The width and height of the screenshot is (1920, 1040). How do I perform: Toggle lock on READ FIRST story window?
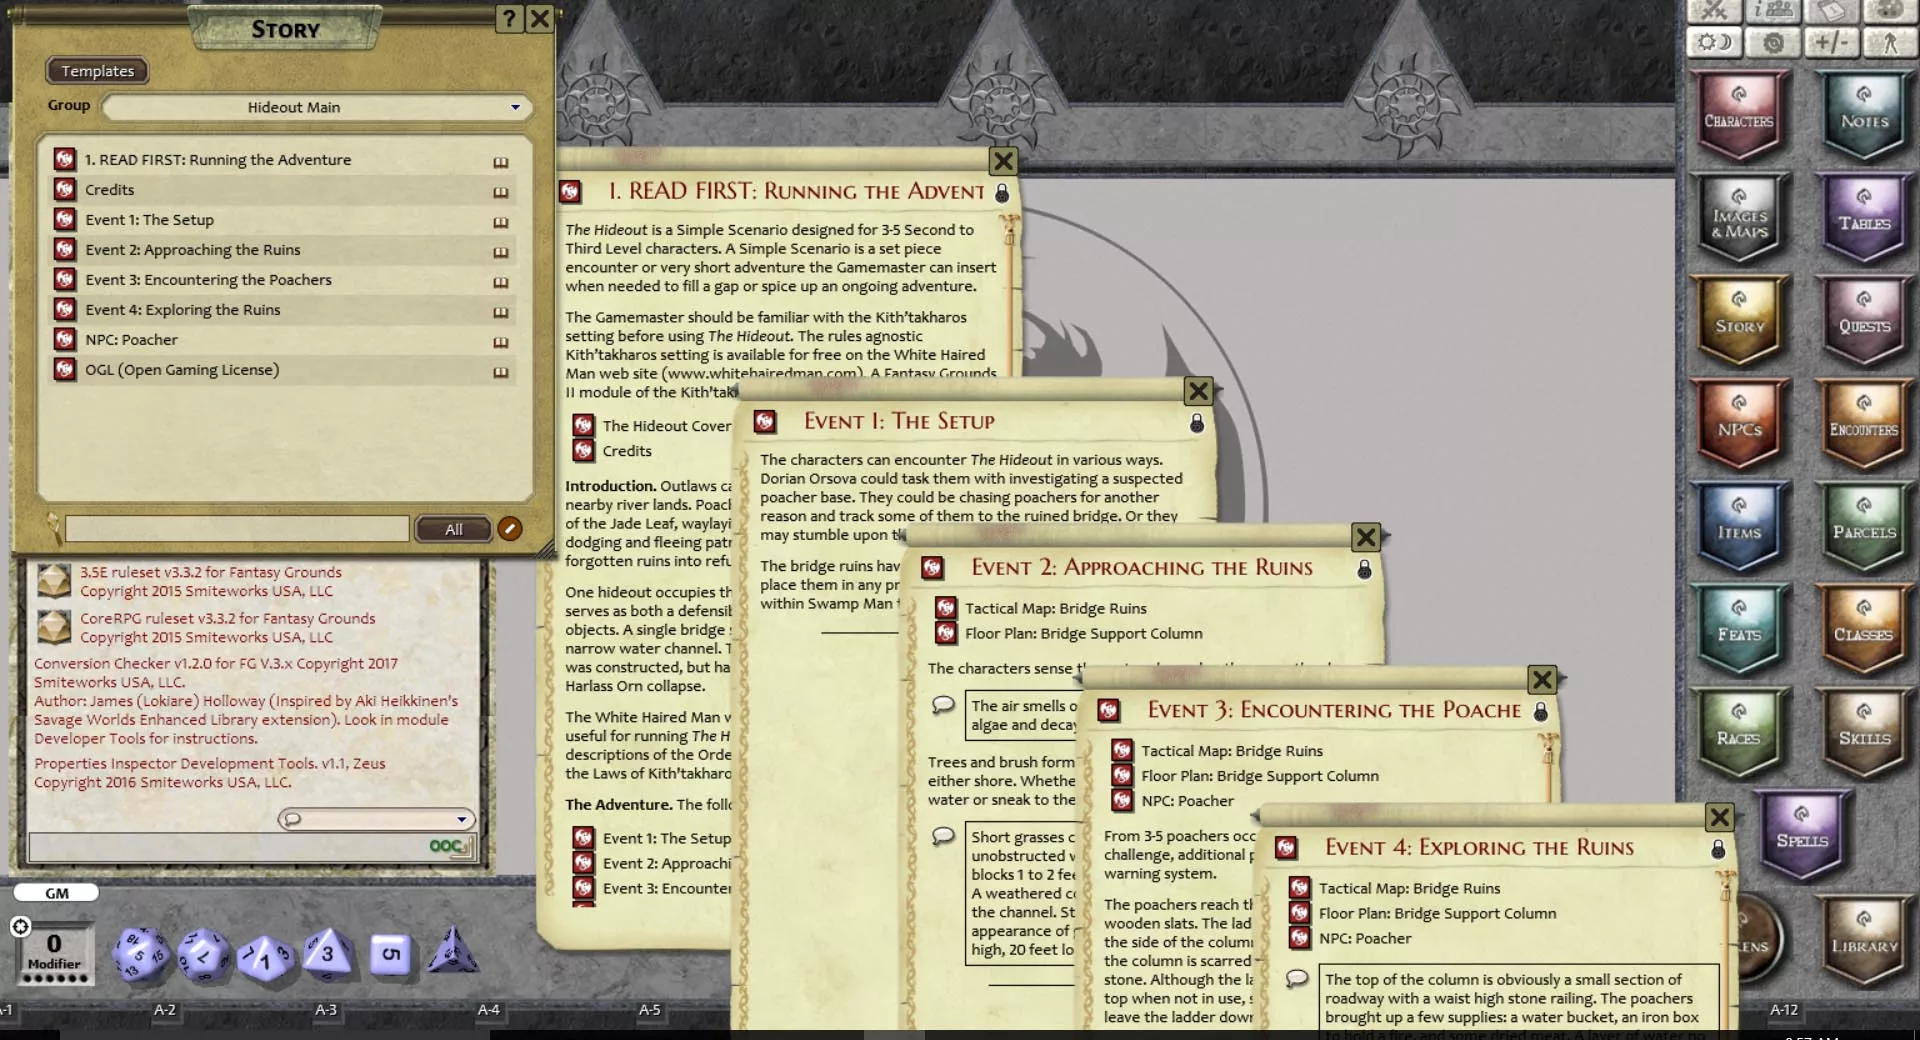click(1002, 192)
